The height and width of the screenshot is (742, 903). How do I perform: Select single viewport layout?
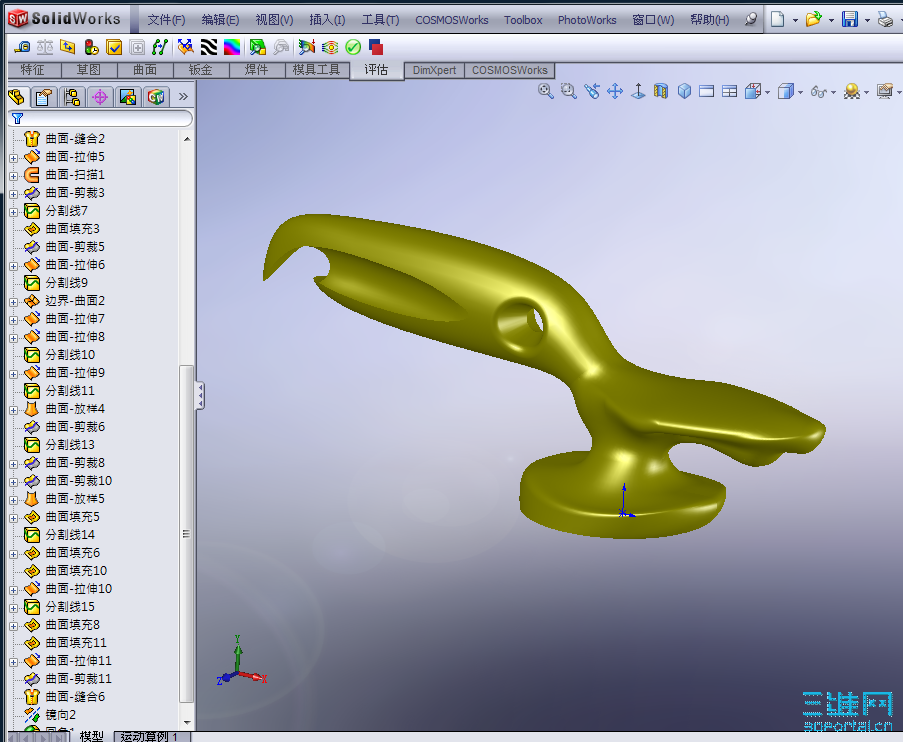(x=707, y=91)
